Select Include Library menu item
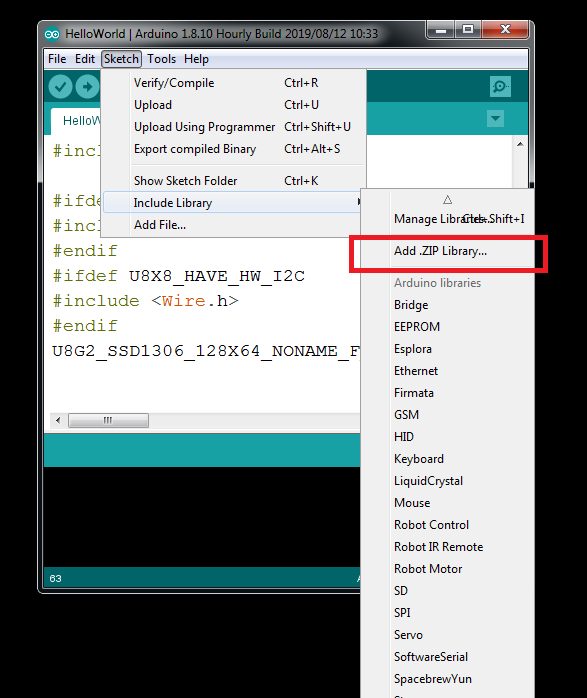Image resolution: width=587 pixels, height=698 pixels. 232,203
